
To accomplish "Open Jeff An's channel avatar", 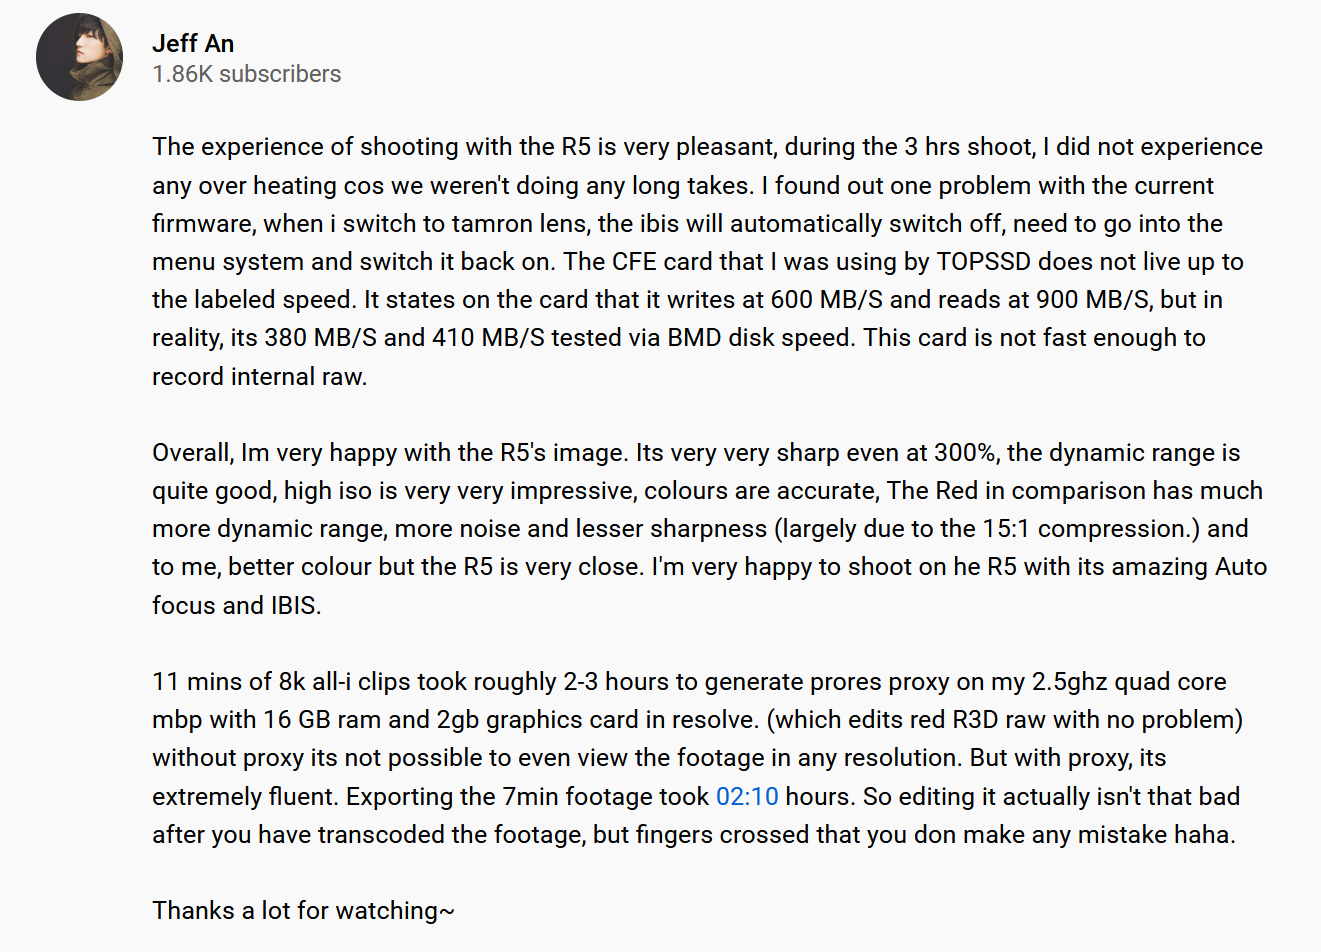I will tap(80, 57).
